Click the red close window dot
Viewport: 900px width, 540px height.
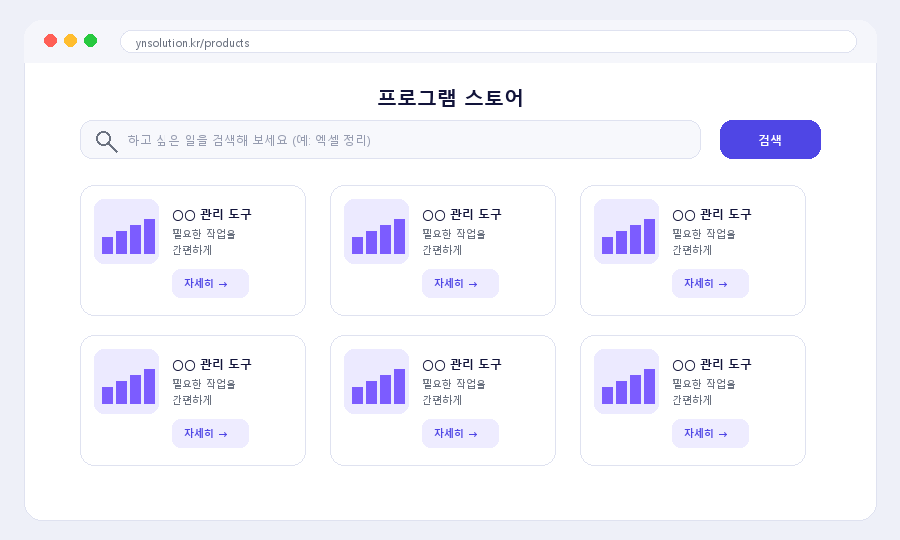click(51, 41)
